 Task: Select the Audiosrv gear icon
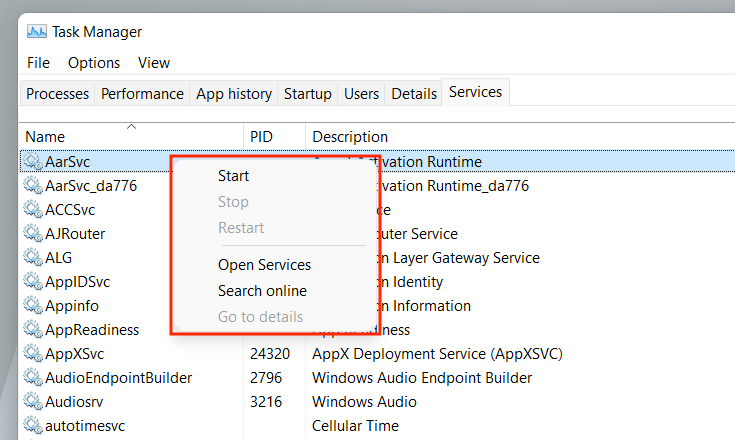[34, 402]
